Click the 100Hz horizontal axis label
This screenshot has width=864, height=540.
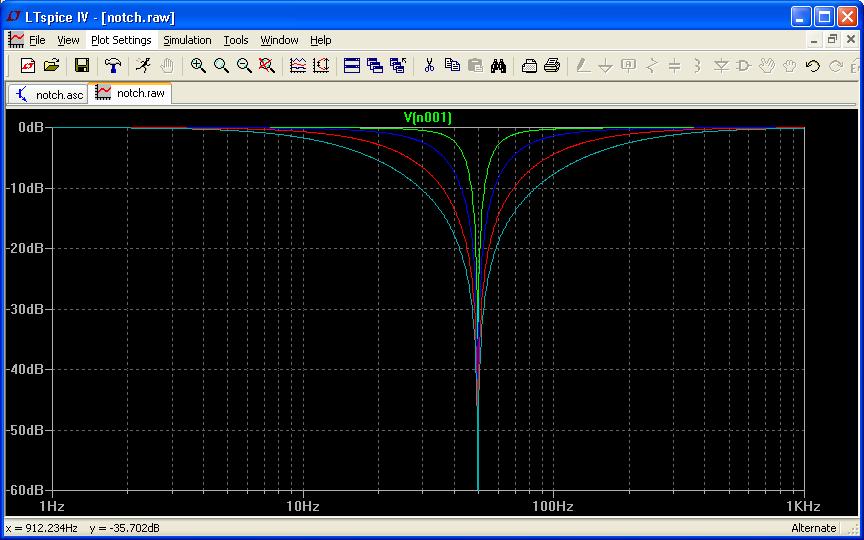[x=553, y=506]
